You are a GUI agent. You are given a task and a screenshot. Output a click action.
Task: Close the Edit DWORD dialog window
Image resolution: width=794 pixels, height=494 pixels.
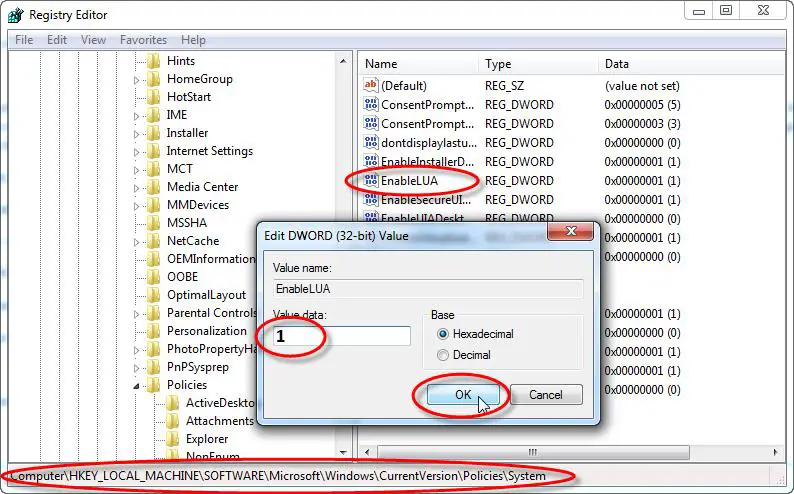click(x=571, y=231)
